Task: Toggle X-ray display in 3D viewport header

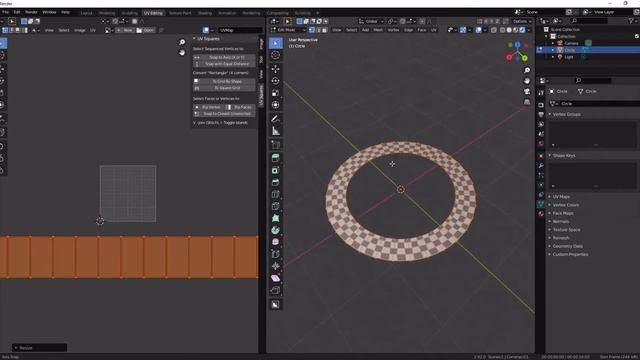Action: 493,30
